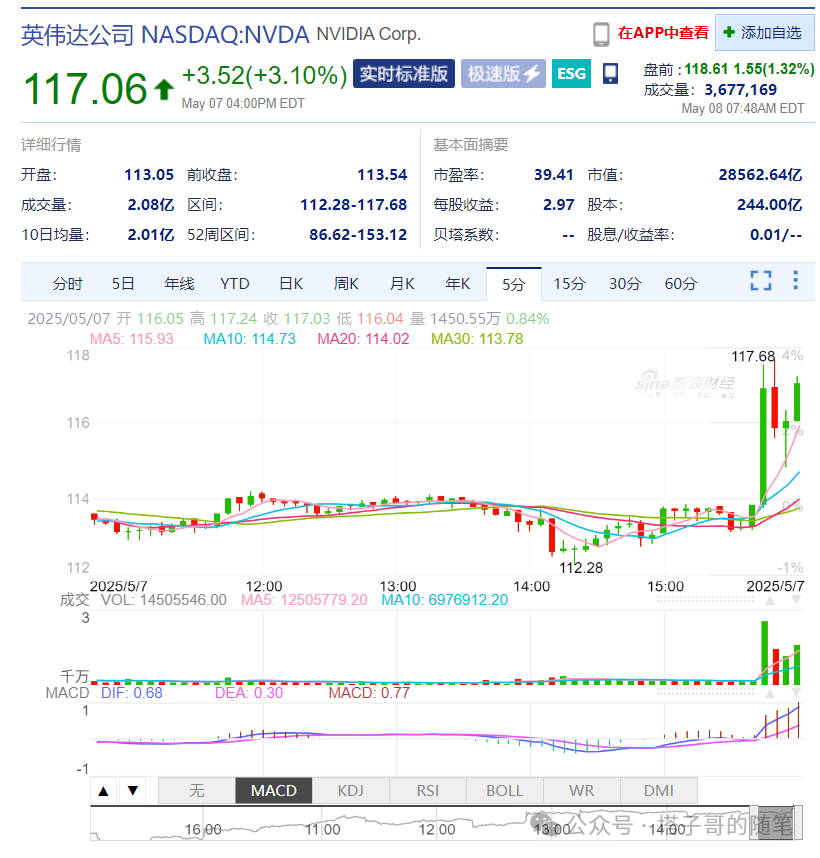Select the BOLL indicator
Screen dimensions: 820x858
click(x=505, y=791)
